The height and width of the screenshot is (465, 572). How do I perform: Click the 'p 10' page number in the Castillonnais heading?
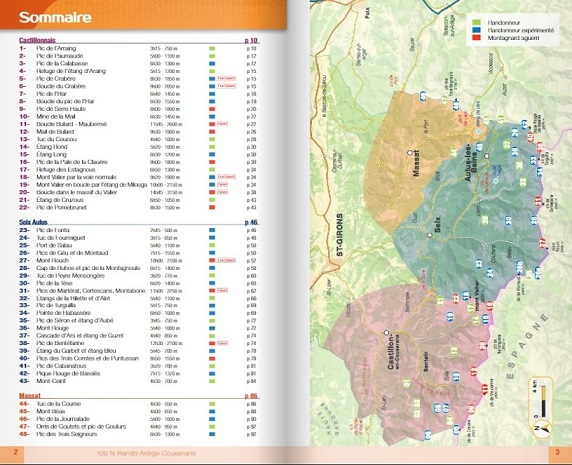pyautogui.click(x=251, y=40)
